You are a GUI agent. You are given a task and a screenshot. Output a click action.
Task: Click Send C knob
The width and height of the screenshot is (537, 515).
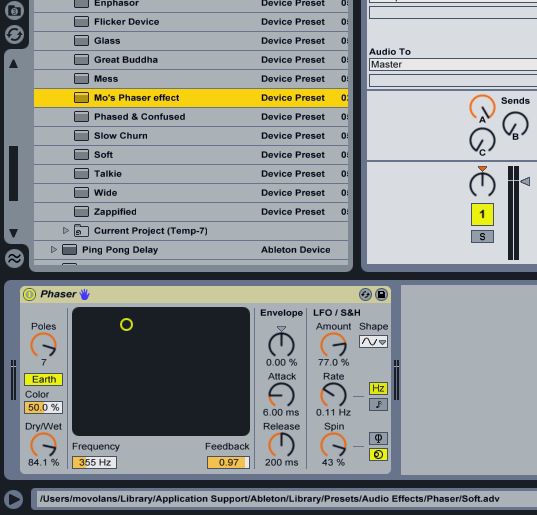(x=482, y=140)
